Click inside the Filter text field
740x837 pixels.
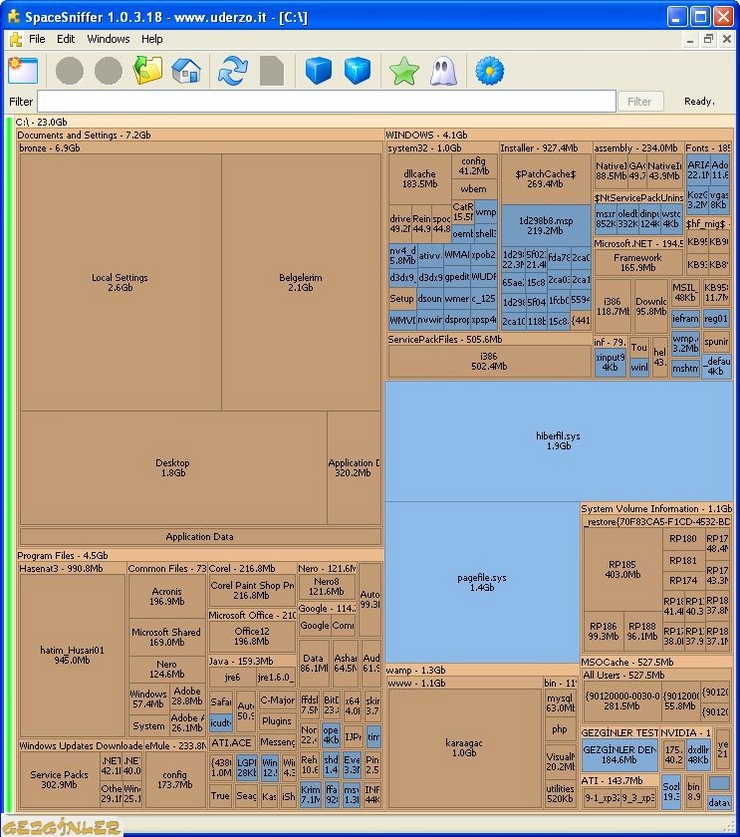(x=326, y=101)
